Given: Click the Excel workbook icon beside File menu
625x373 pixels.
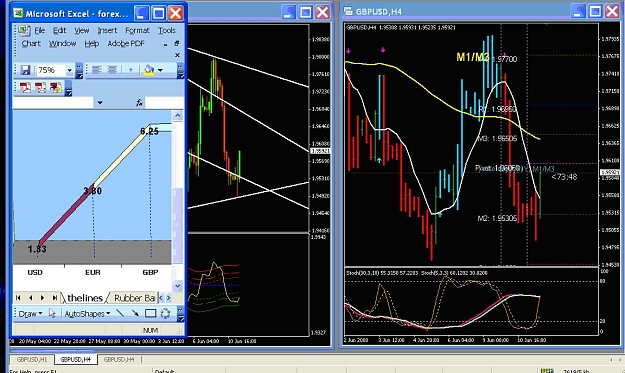Looking at the screenshot, I should pos(24,30).
